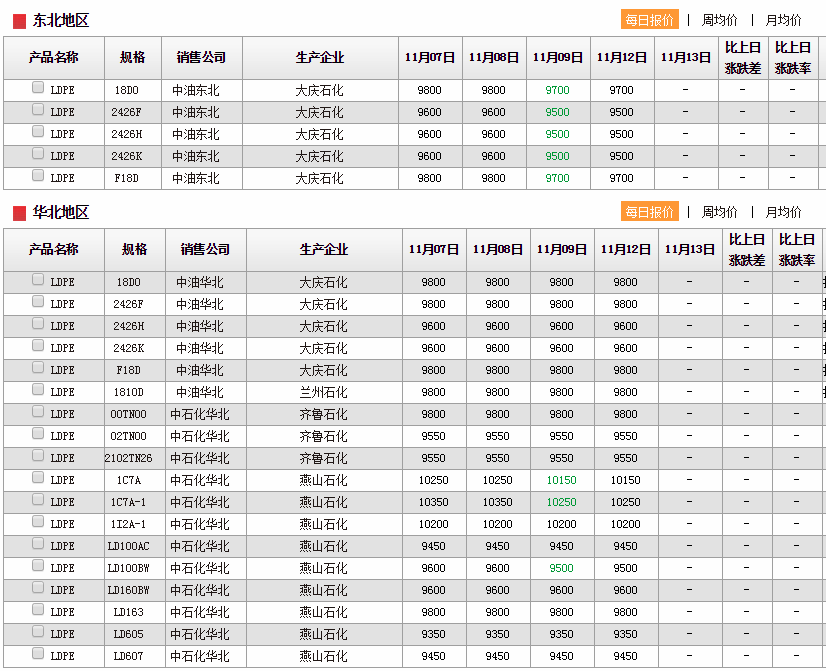Click 兰州石化 producer cell
This screenshot has height=671, width=826.
[x=323, y=392]
